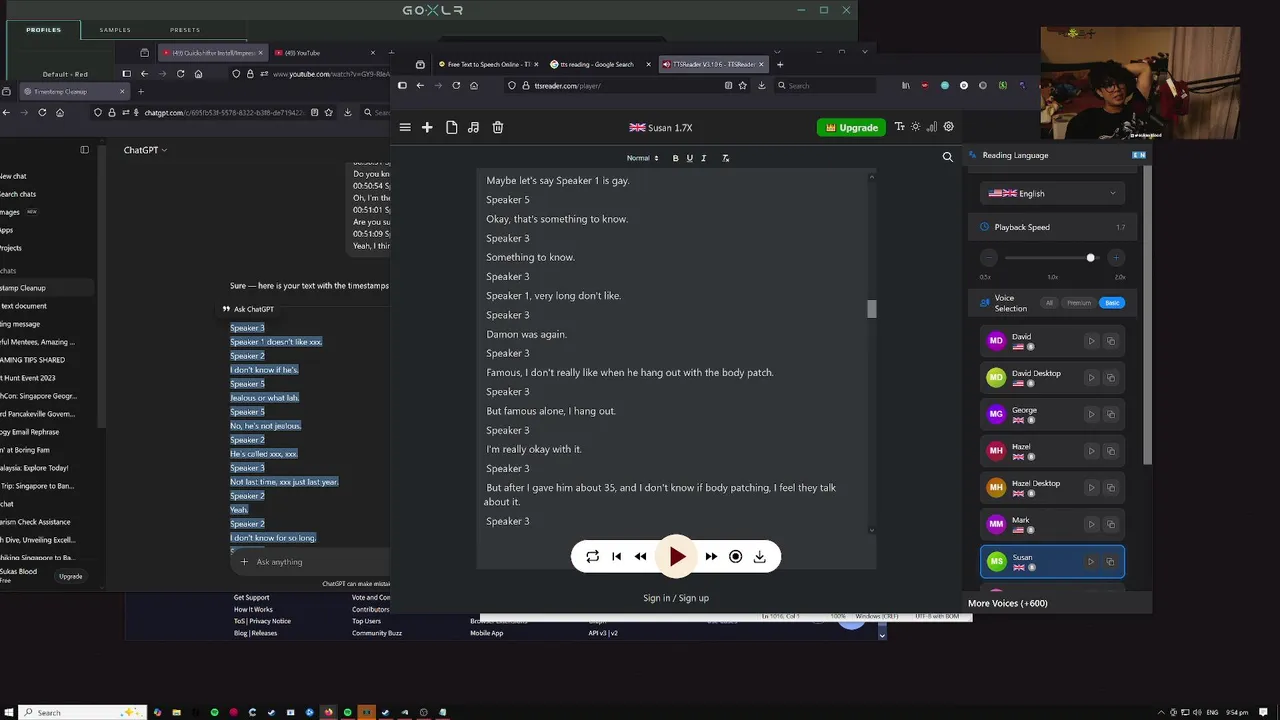
Task: Click copy icon for Hazel voice
Action: [1110, 451]
